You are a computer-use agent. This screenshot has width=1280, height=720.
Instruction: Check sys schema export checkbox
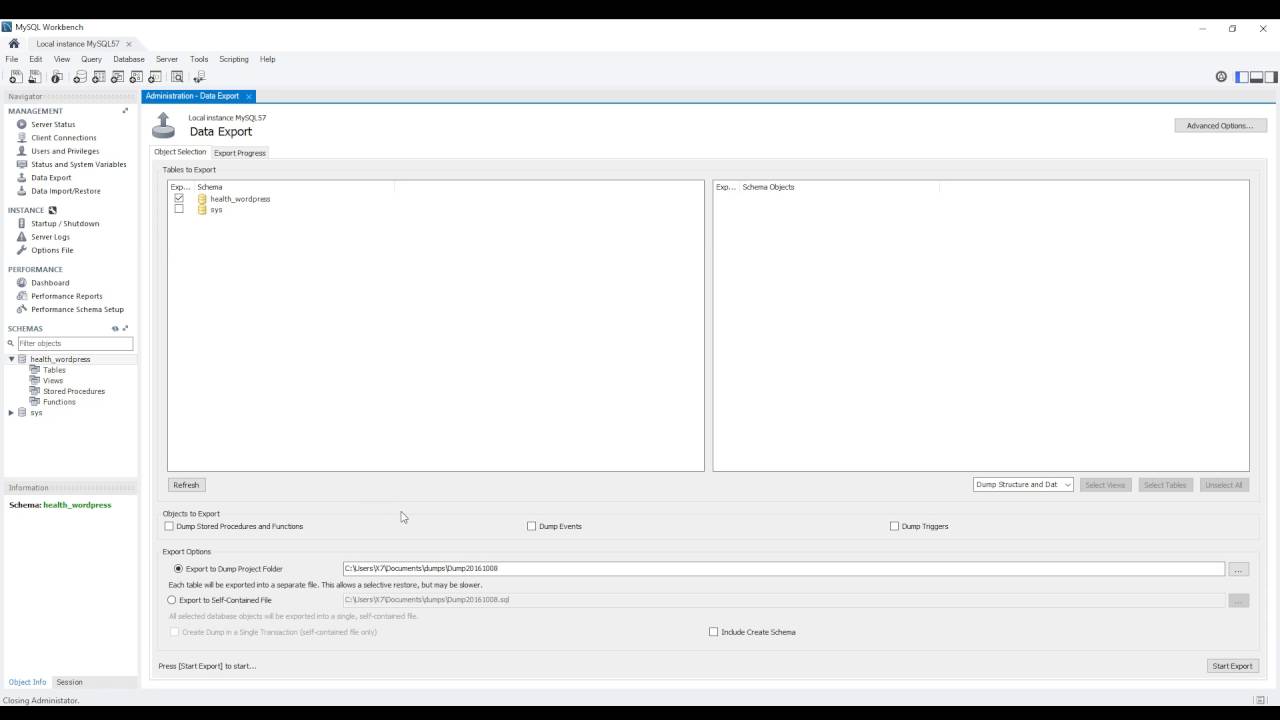point(179,210)
